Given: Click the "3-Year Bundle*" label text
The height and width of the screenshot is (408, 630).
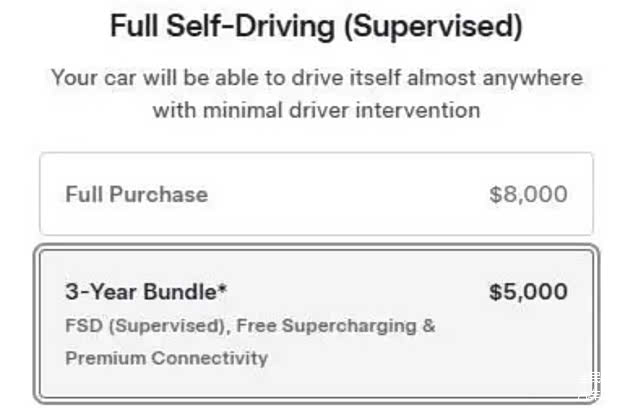Looking at the screenshot, I should click(x=146, y=292).
